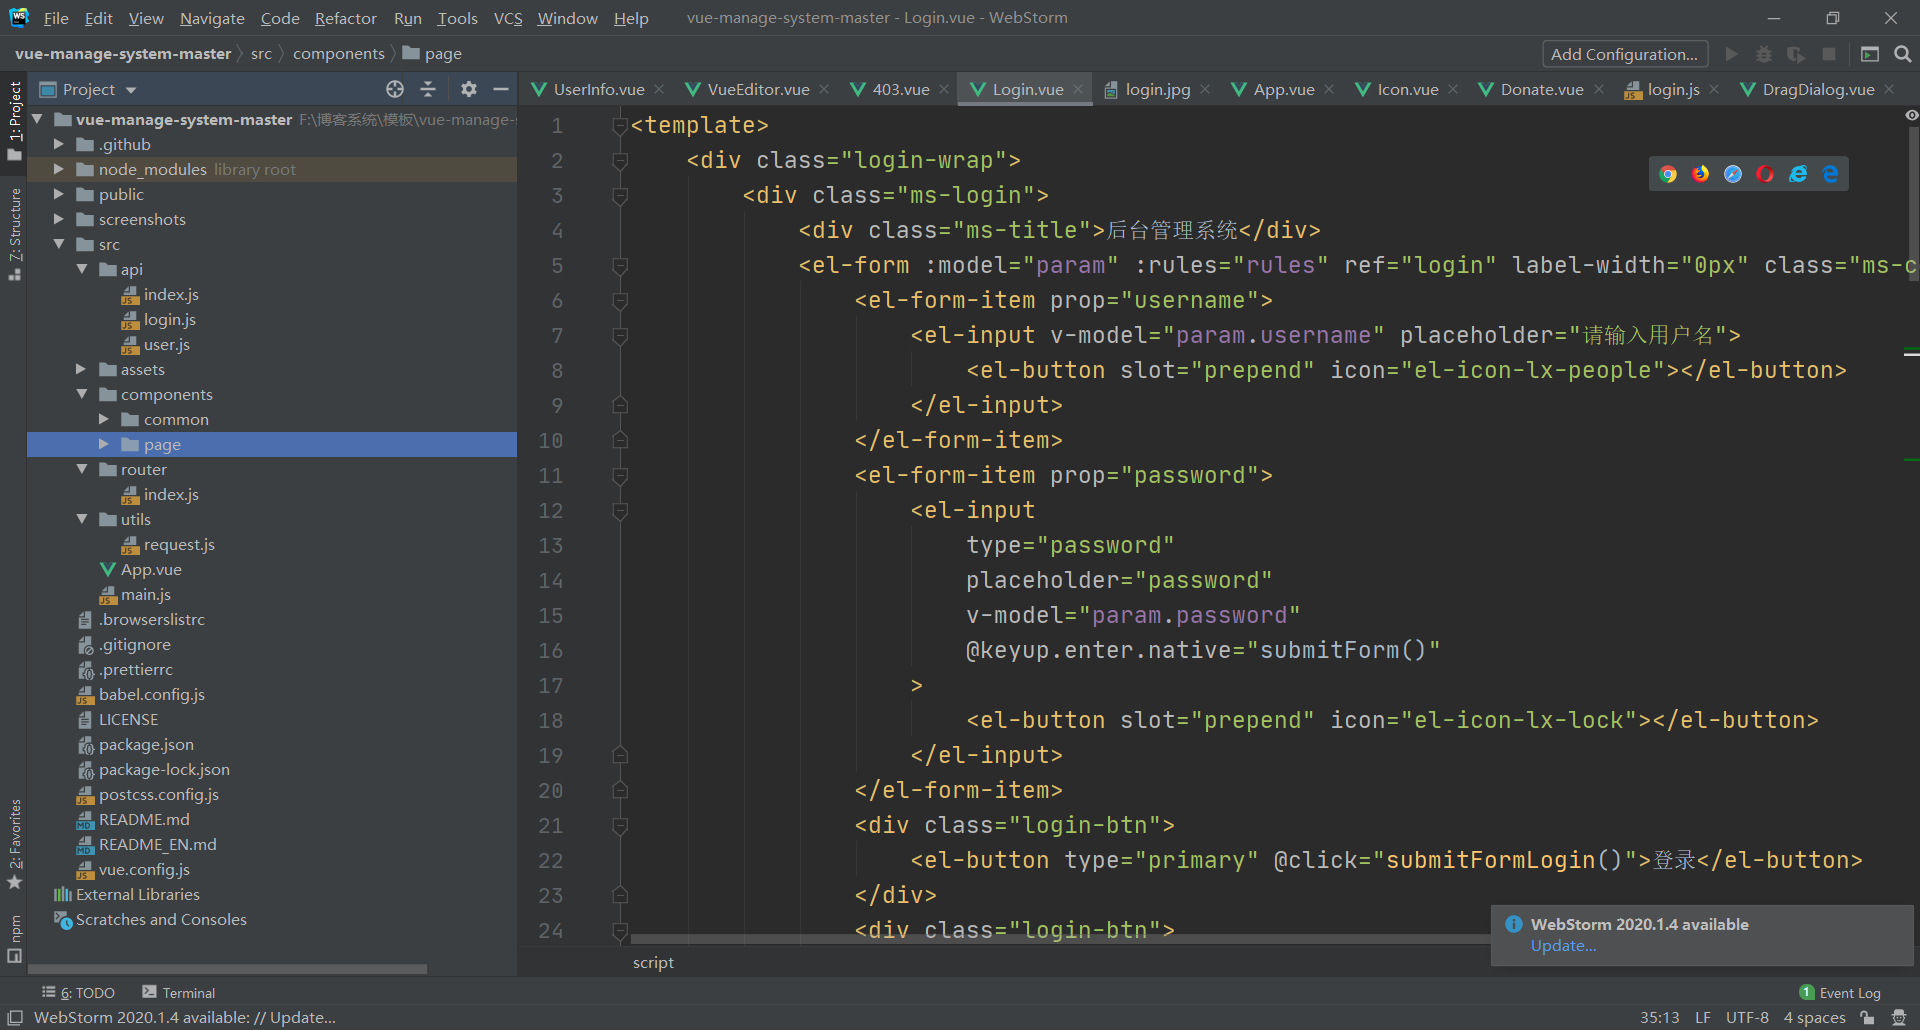Switch to the App.vue editor tab

click(x=1283, y=90)
